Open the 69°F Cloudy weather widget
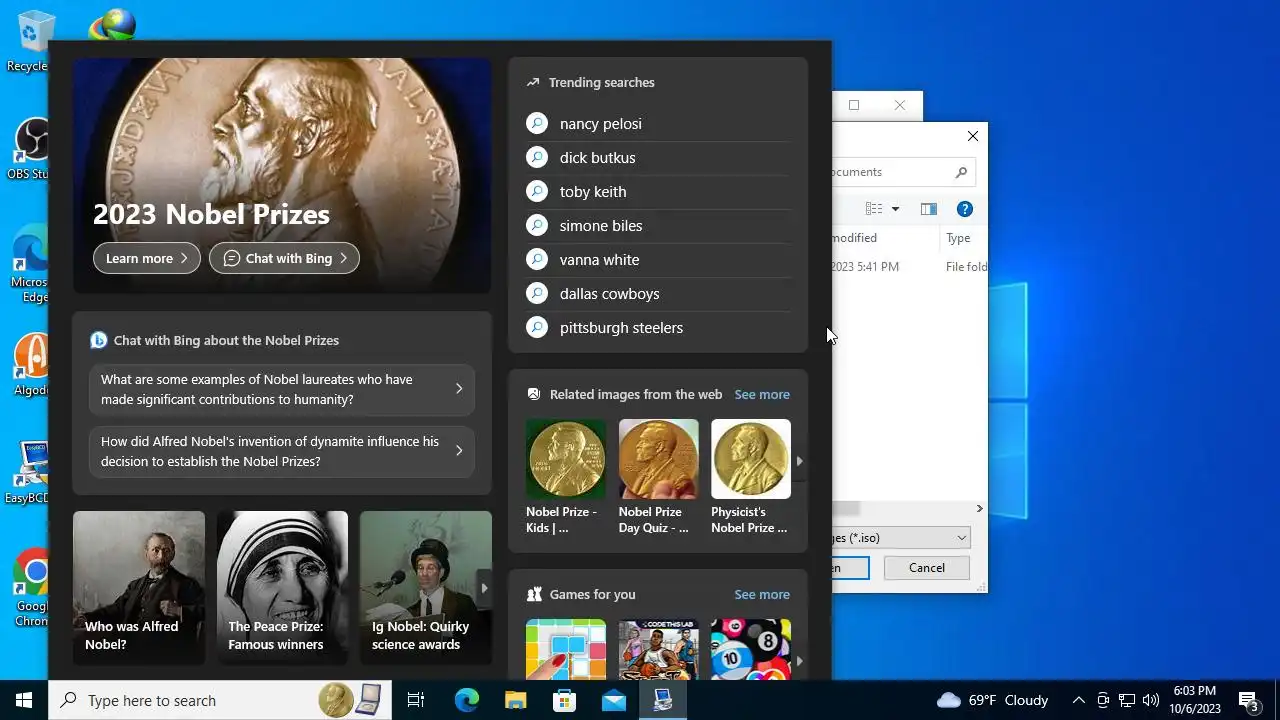Viewport: 1280px width, 720px height. 992,700
